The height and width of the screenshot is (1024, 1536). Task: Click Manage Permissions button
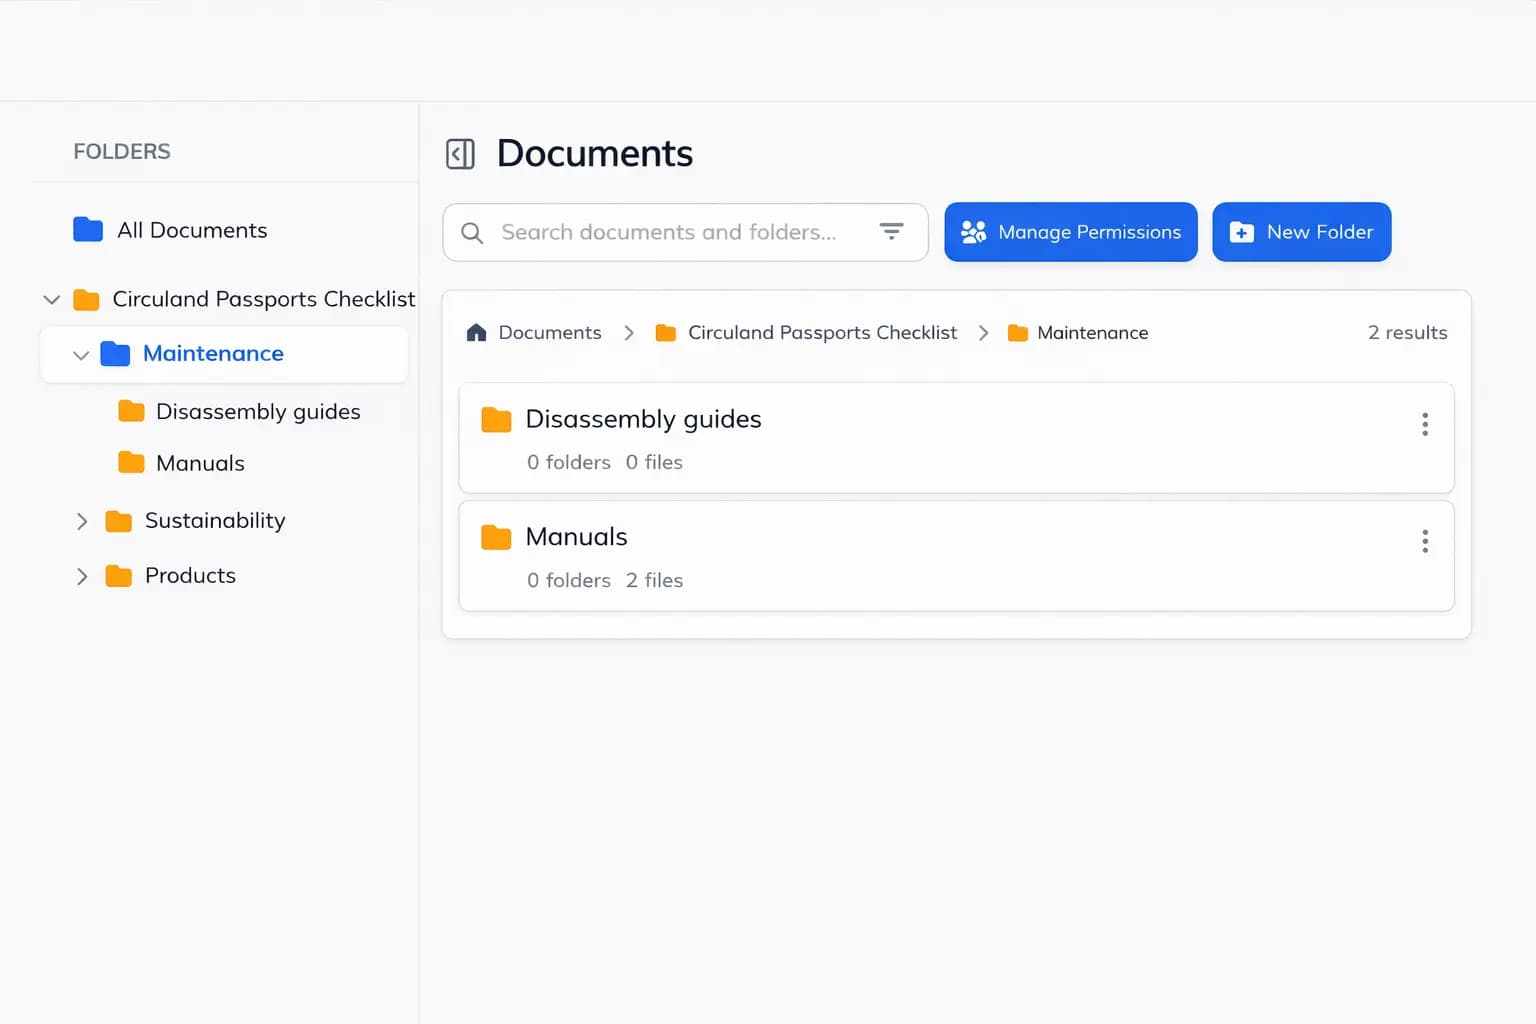coord(1071,232)
